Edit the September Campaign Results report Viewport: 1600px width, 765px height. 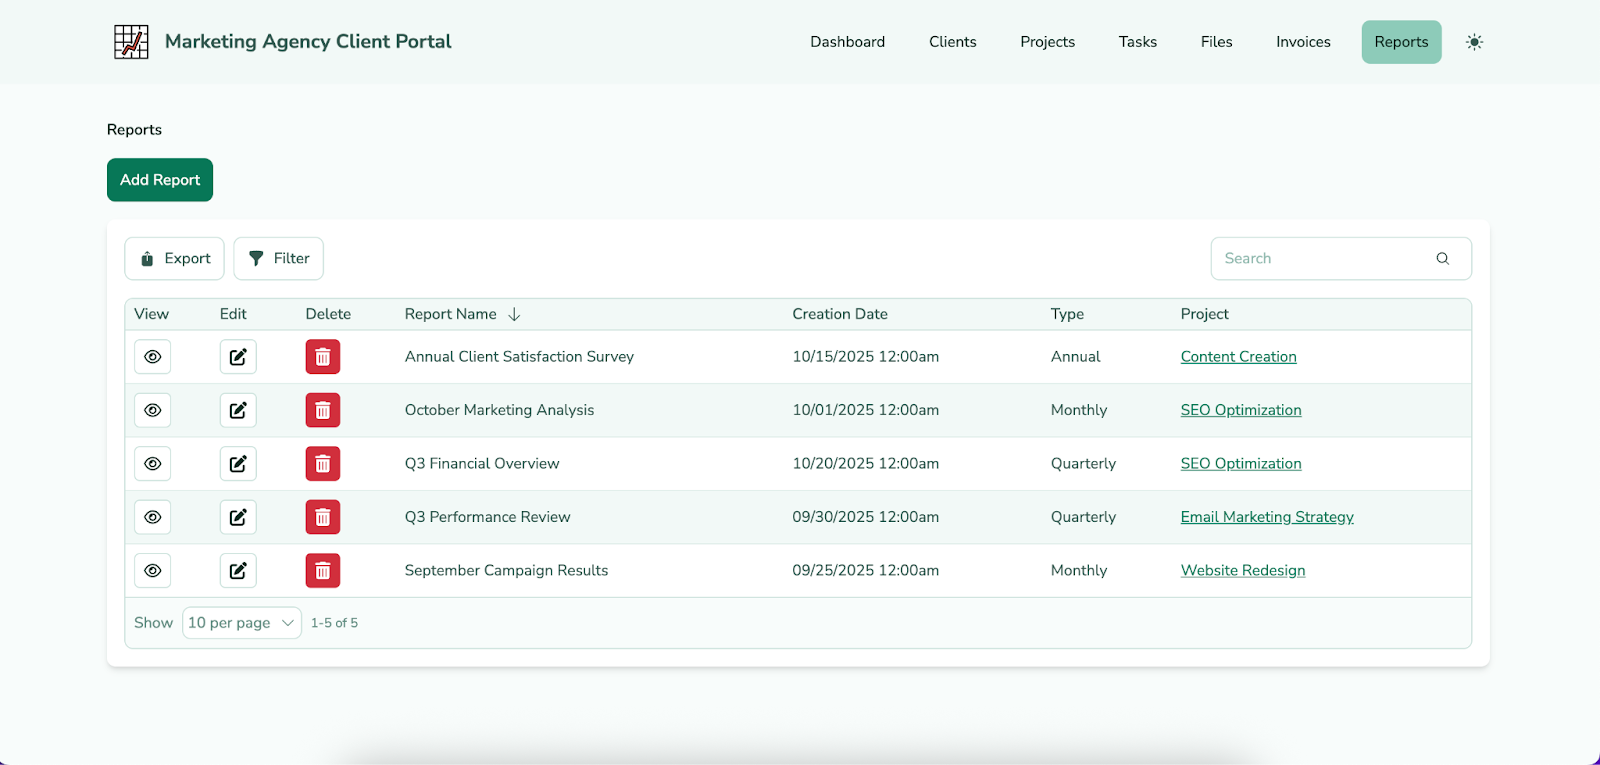pyautogui.click(x=238, y=571)
